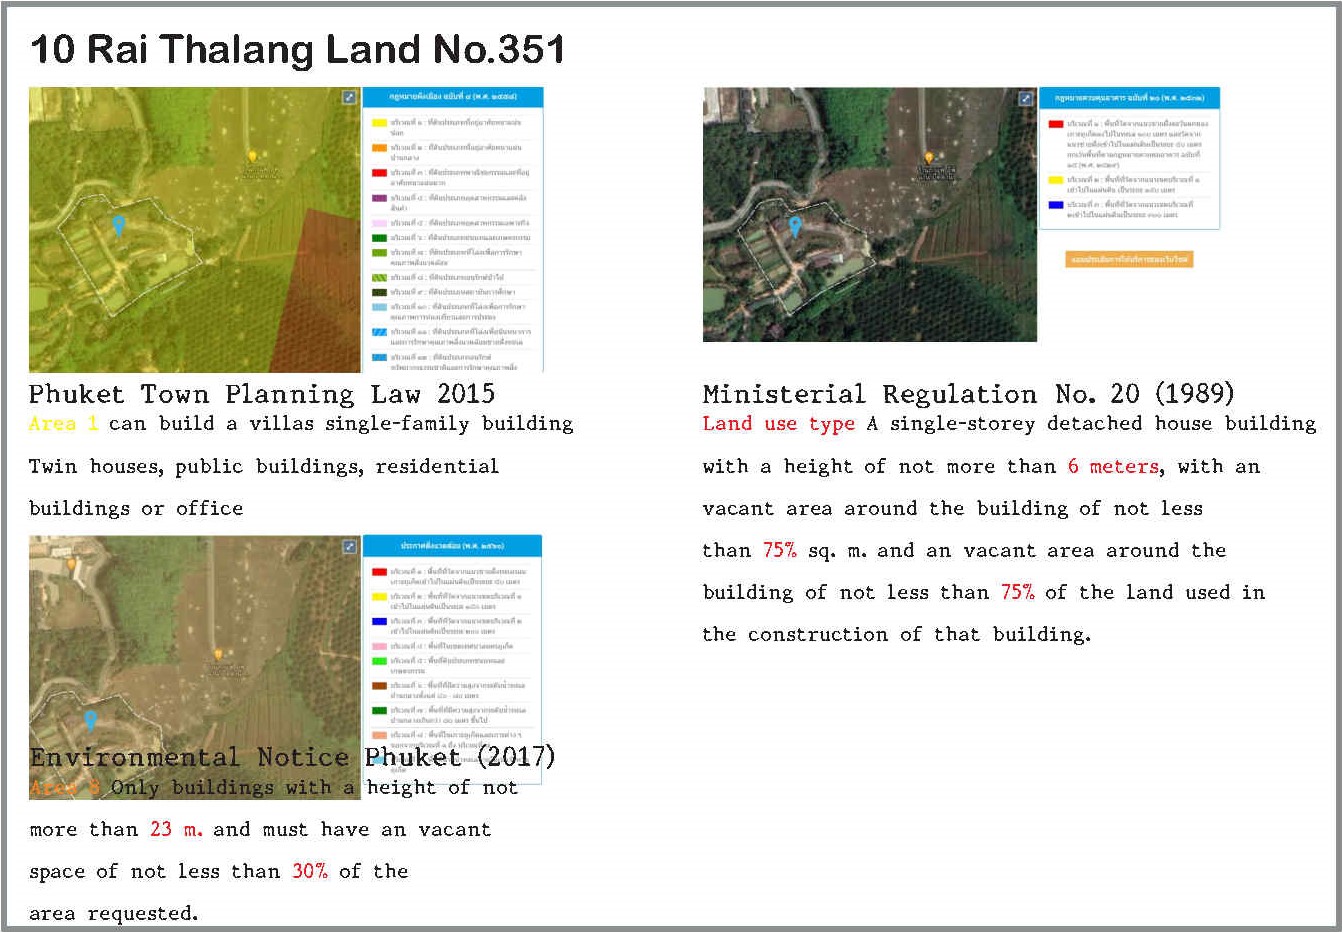
Task: Click the orange marker at top-left of Environmental map
Action: [x=71, y=564]
